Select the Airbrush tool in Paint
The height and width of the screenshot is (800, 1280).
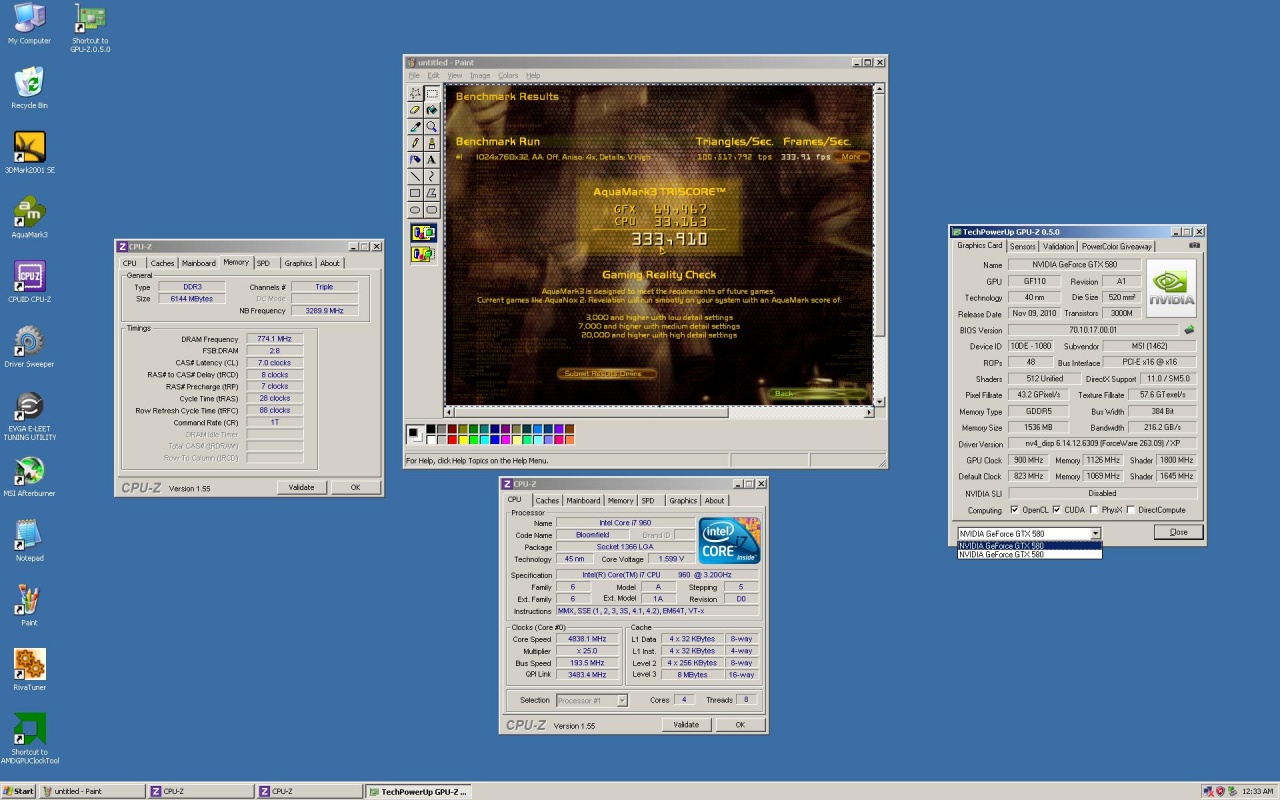click(x=415, y=160)
